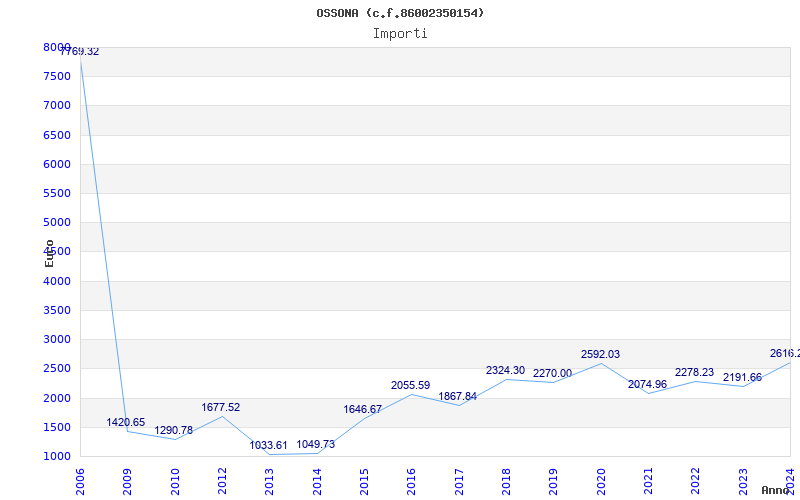
Task: Click the y-axis value 3000
Action: point(57,339)
